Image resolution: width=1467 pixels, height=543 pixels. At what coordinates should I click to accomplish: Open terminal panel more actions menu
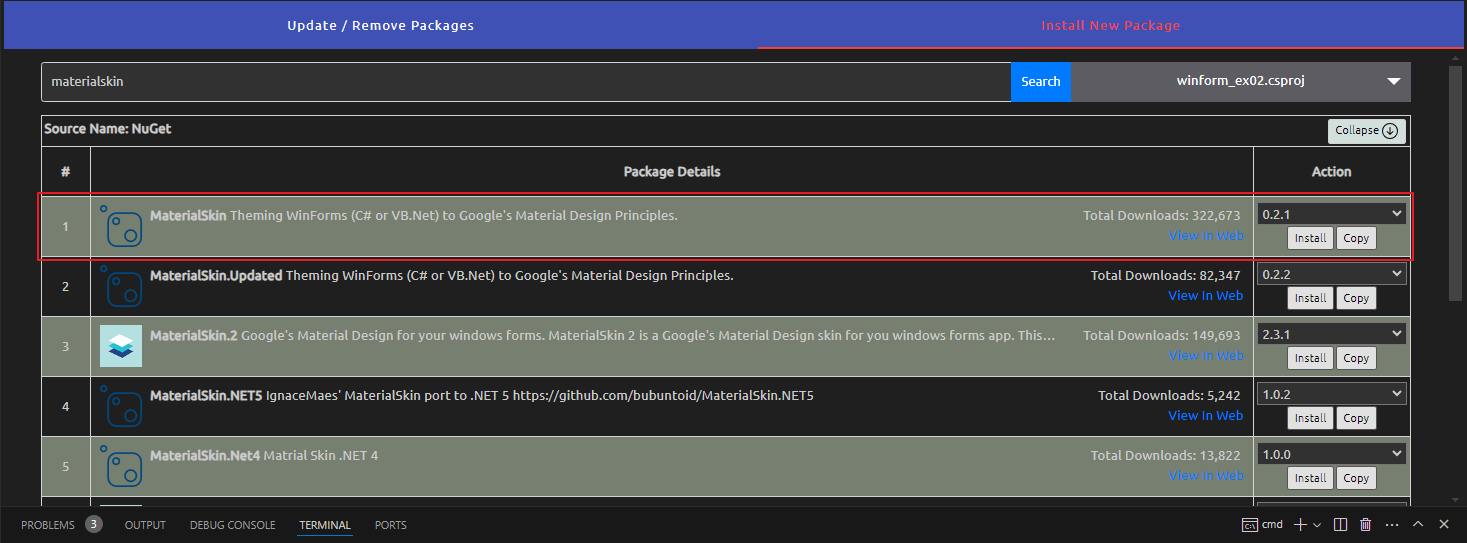1391,524
